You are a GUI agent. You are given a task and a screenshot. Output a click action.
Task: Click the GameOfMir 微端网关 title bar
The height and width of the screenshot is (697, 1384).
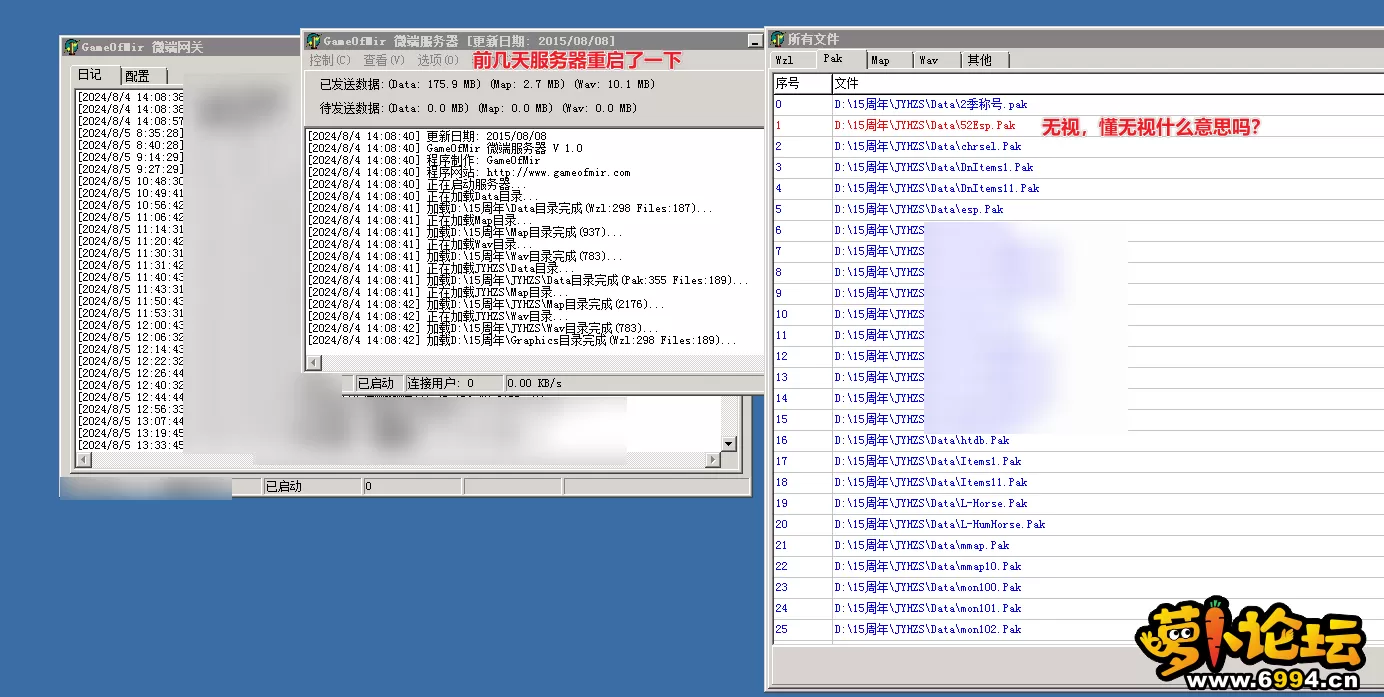coord(180,47)
